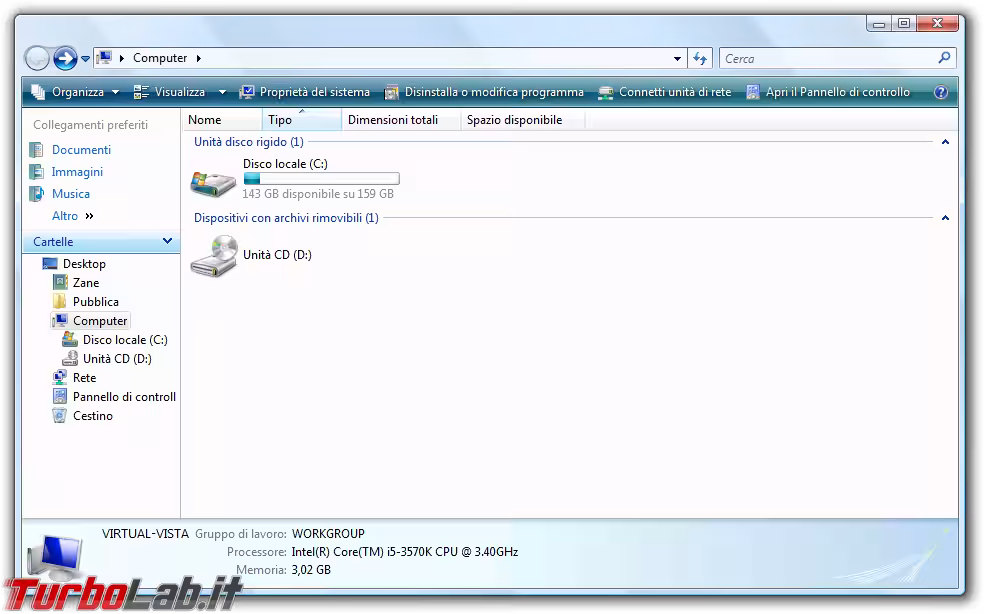Image resolution: width=984 pixels, height=614 pixels.
Task: Select the Unità disco rigido (1) group header
Action: coord(249,142)
